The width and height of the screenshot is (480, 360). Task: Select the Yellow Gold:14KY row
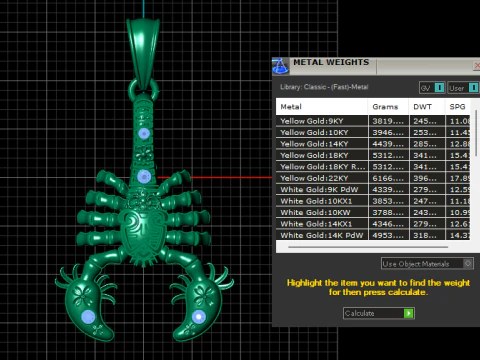click(373, 144)
